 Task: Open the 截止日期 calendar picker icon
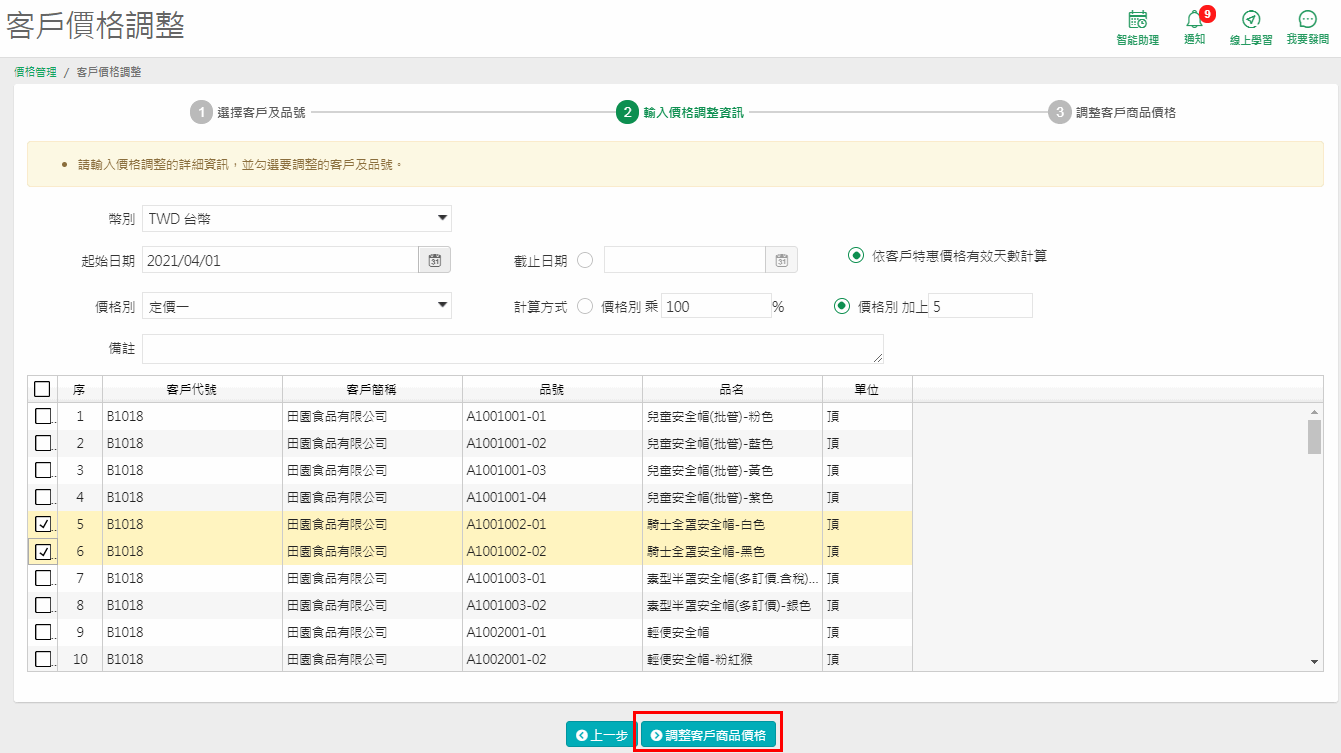point(782,260)
